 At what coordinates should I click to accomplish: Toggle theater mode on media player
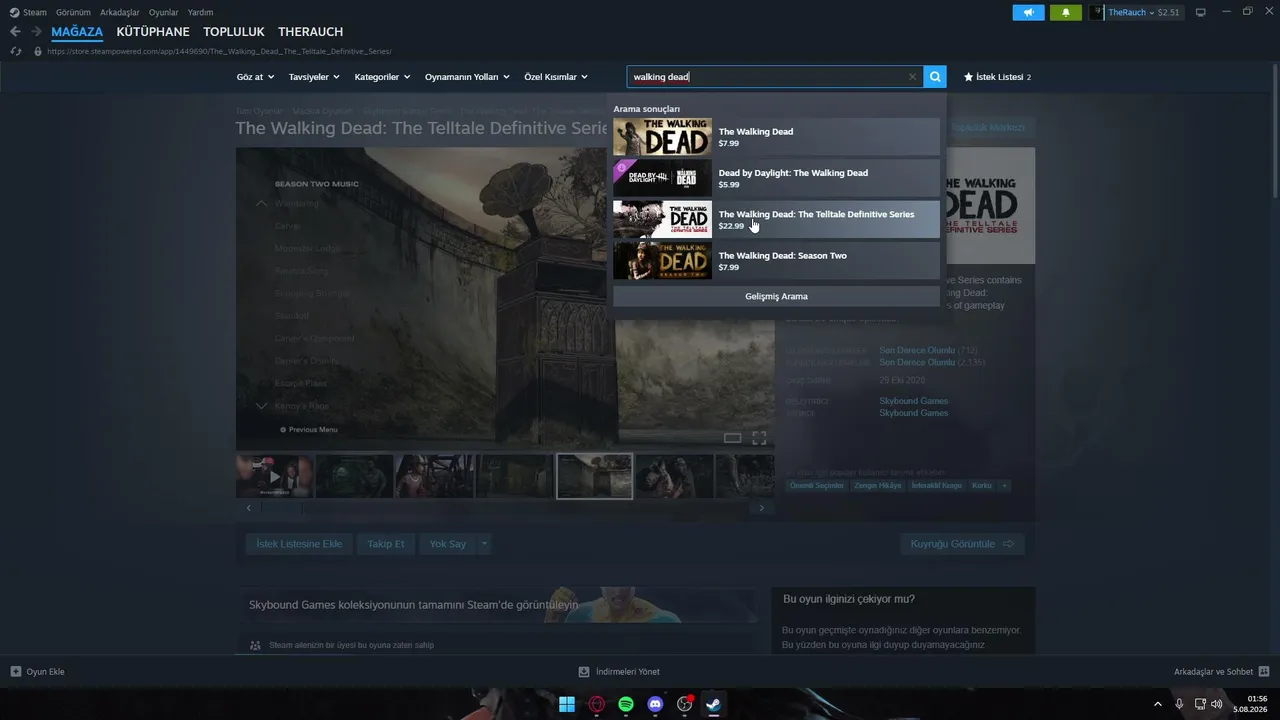pyautogui.click(x=732, y=438)
